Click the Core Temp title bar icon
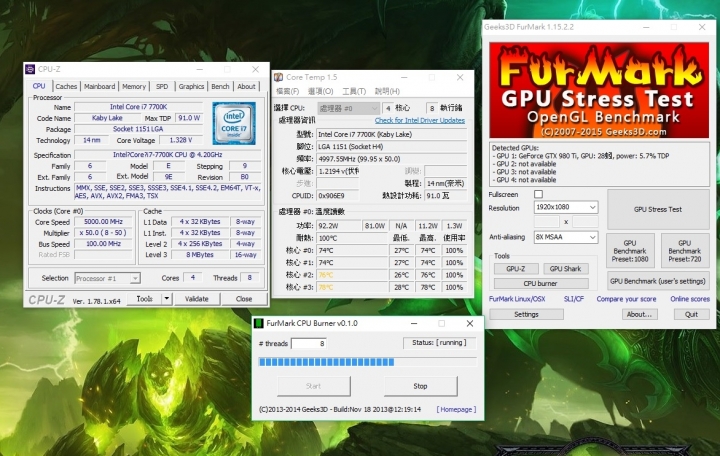The height and width of the screenshot is (456, 720). pos(278,77)
